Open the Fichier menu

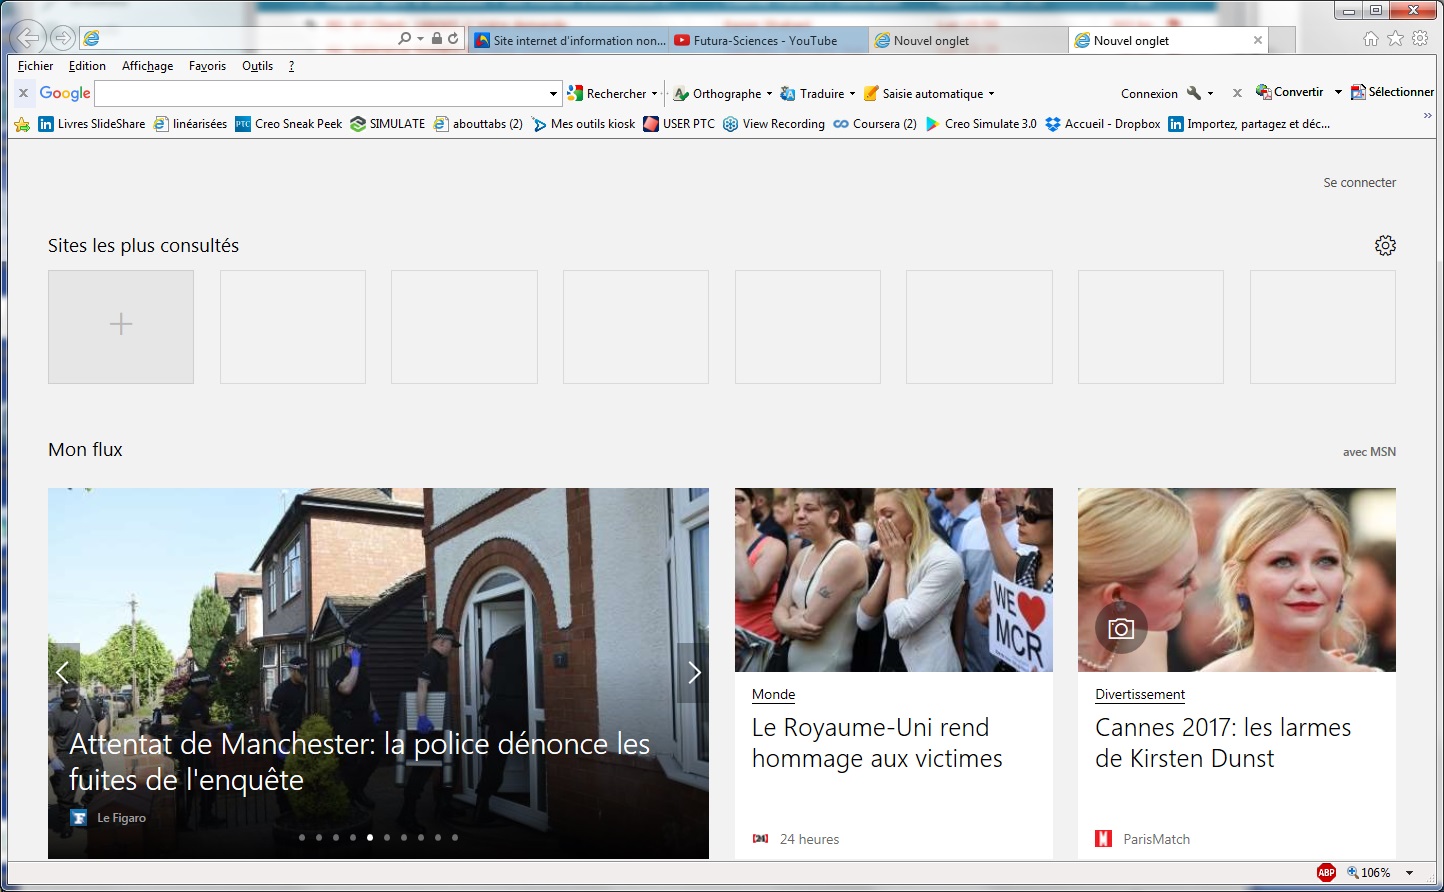coord(36,66)
